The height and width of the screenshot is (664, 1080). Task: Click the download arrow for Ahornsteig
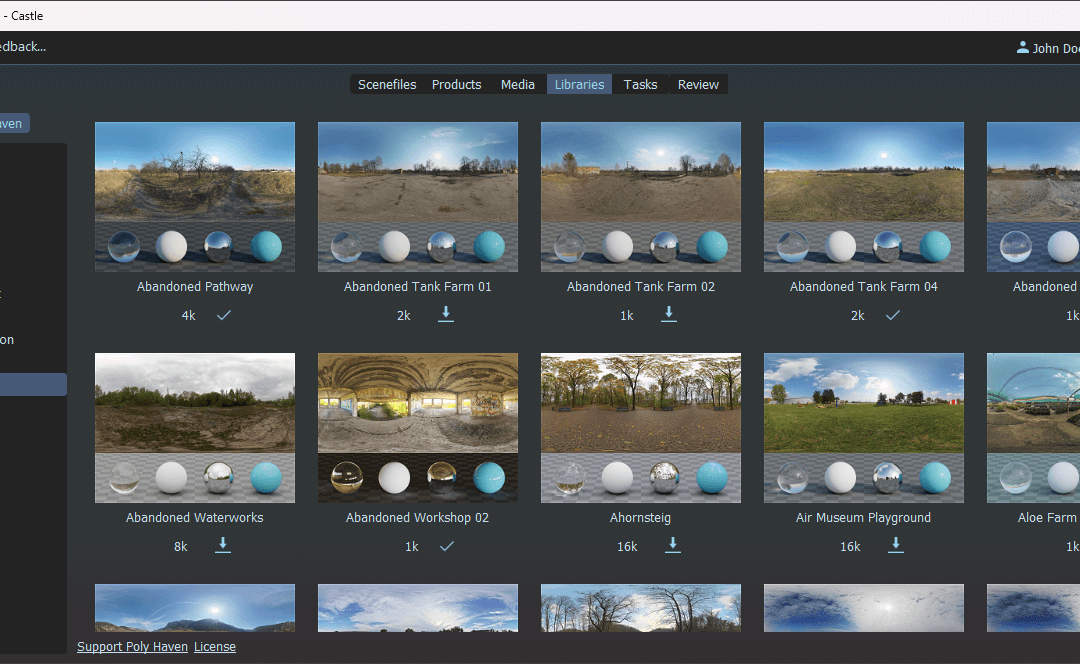click(x=673, y=545)
